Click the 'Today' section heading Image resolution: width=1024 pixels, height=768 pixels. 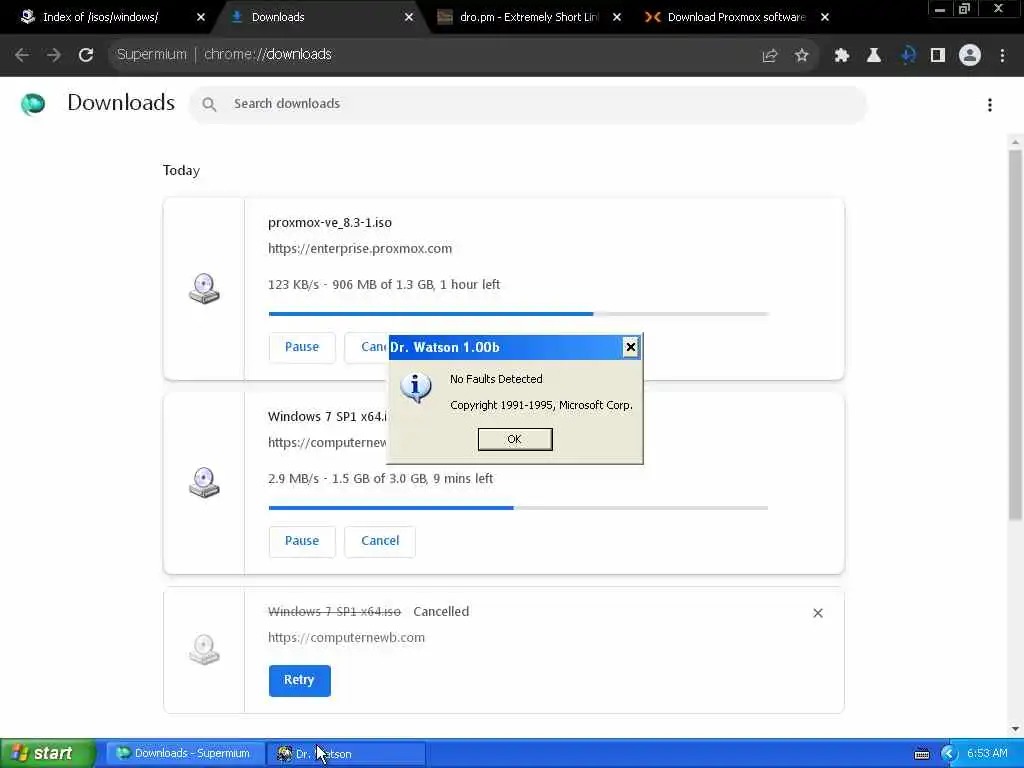(x=181, y=170)
